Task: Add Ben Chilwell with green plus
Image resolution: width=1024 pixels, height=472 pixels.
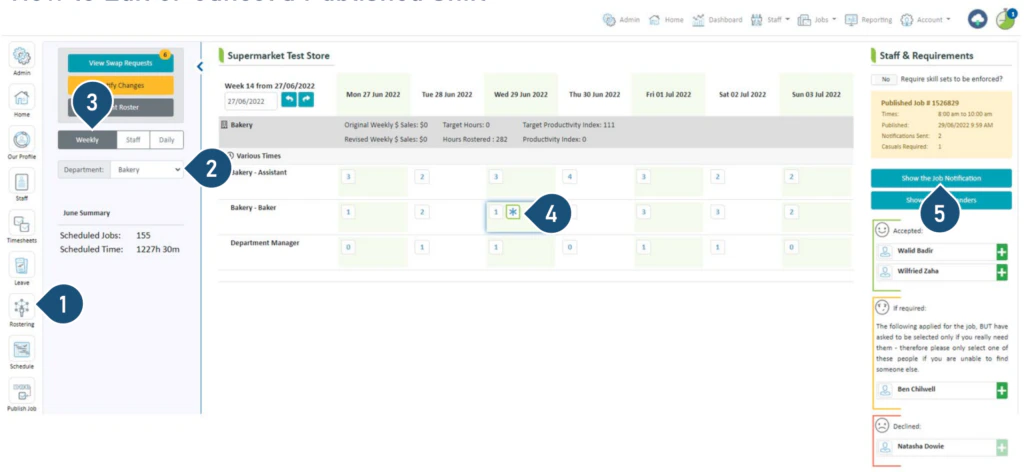Action: coord(1002,390)
